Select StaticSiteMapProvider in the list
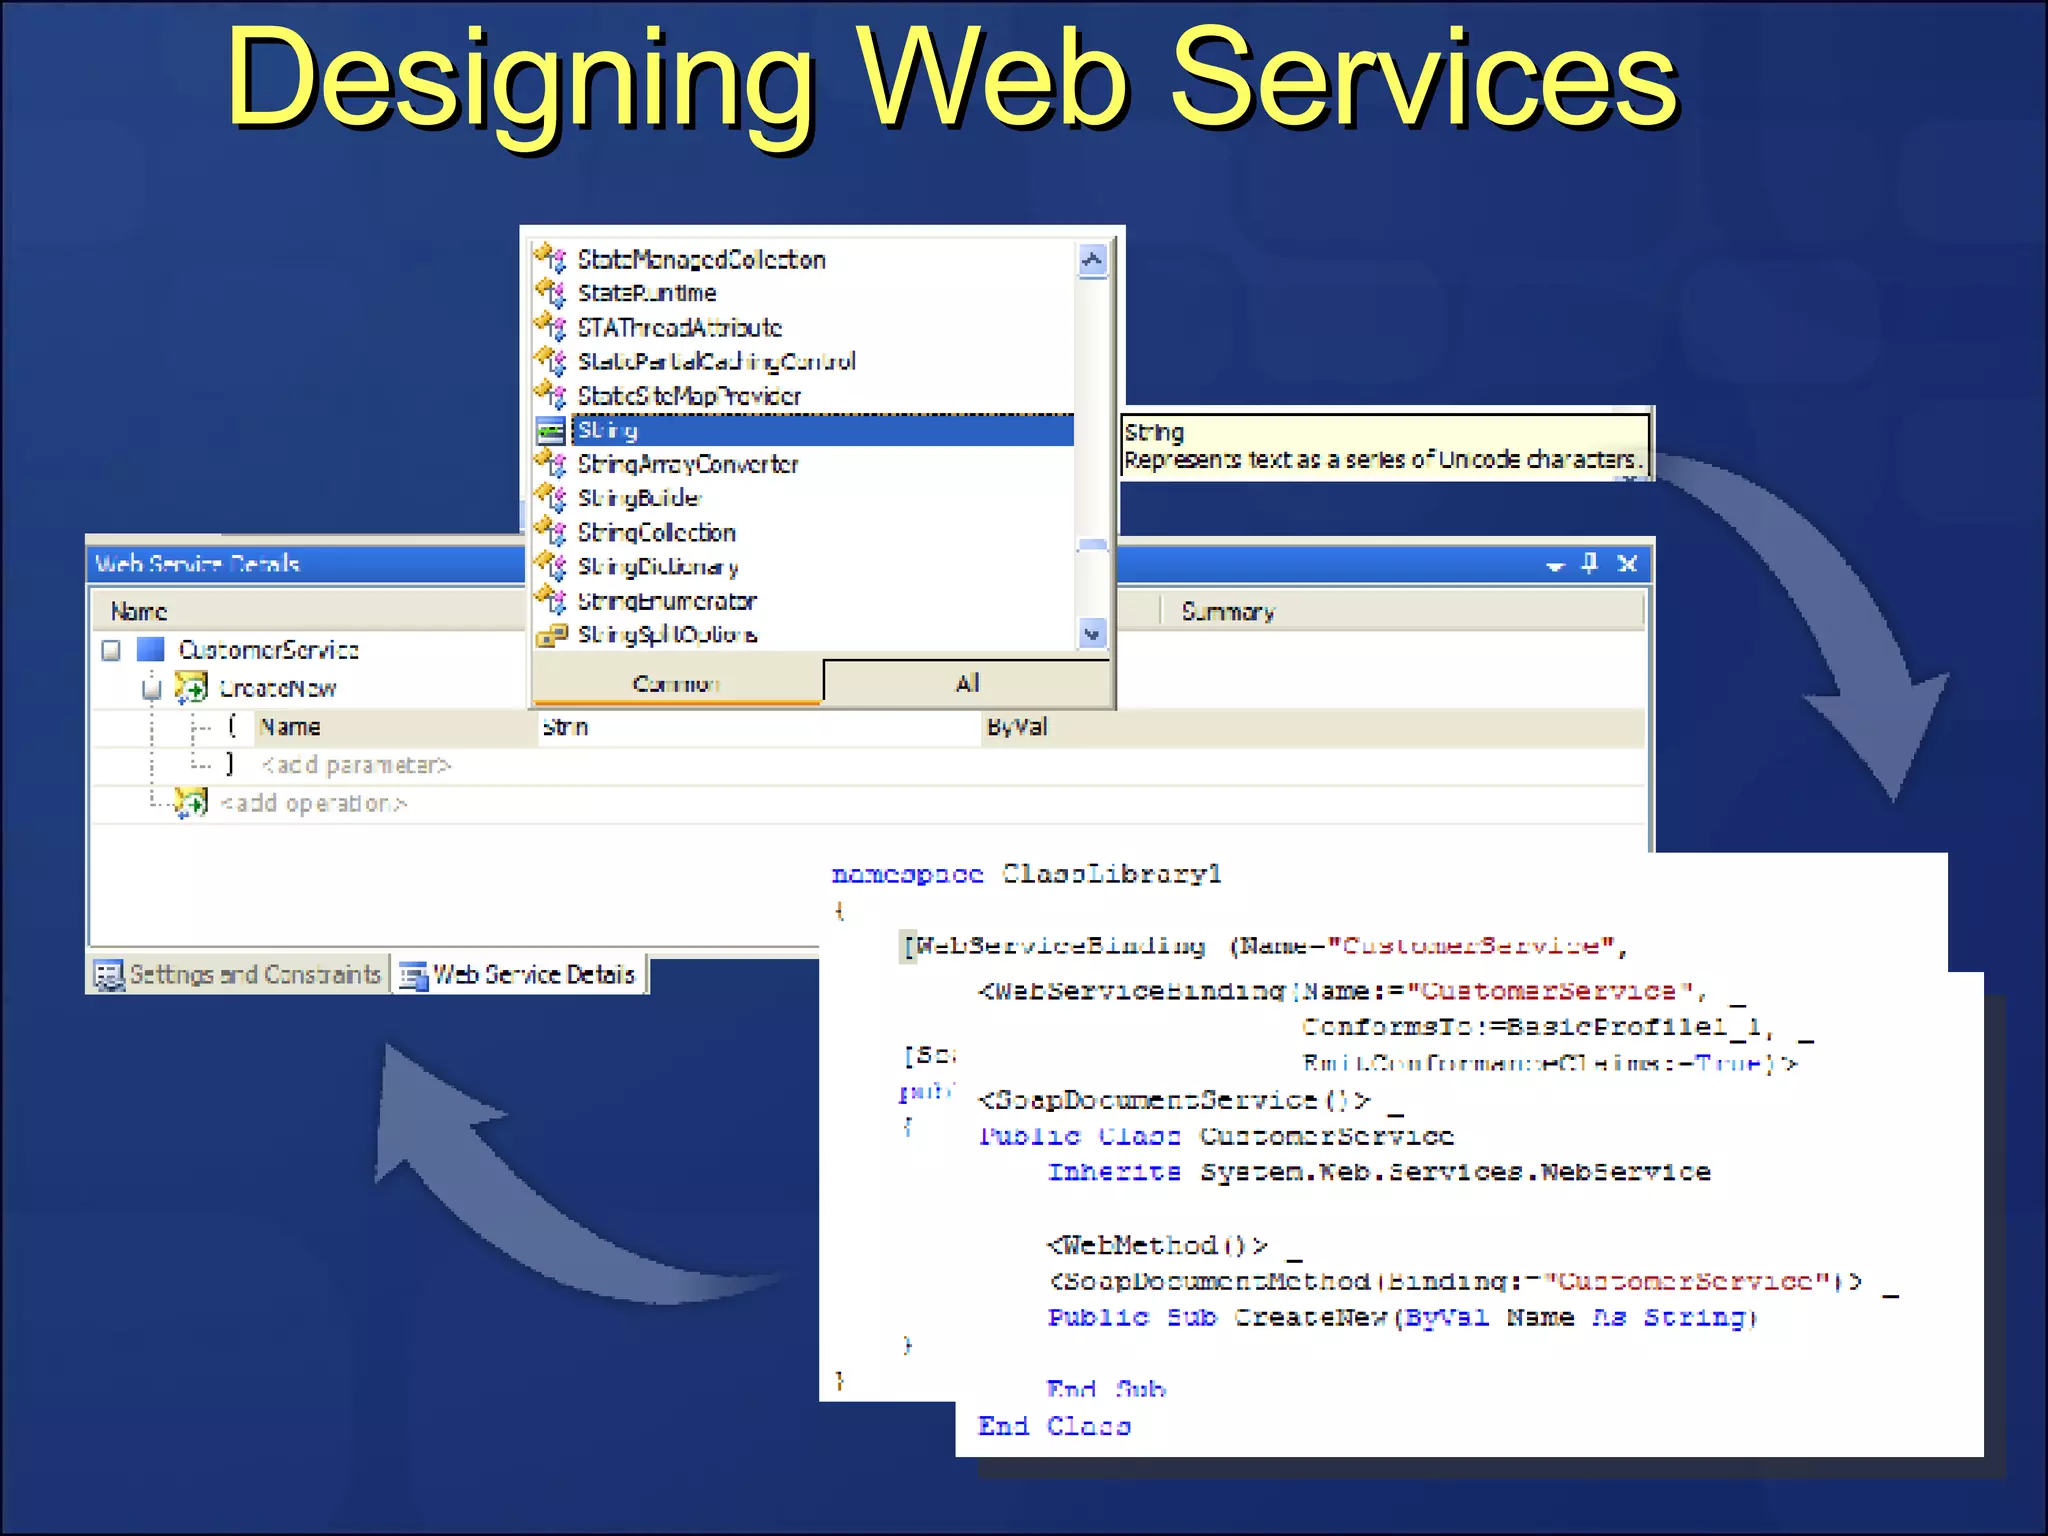Screen dimensions: 2048x1536 [x=689, y=396]
